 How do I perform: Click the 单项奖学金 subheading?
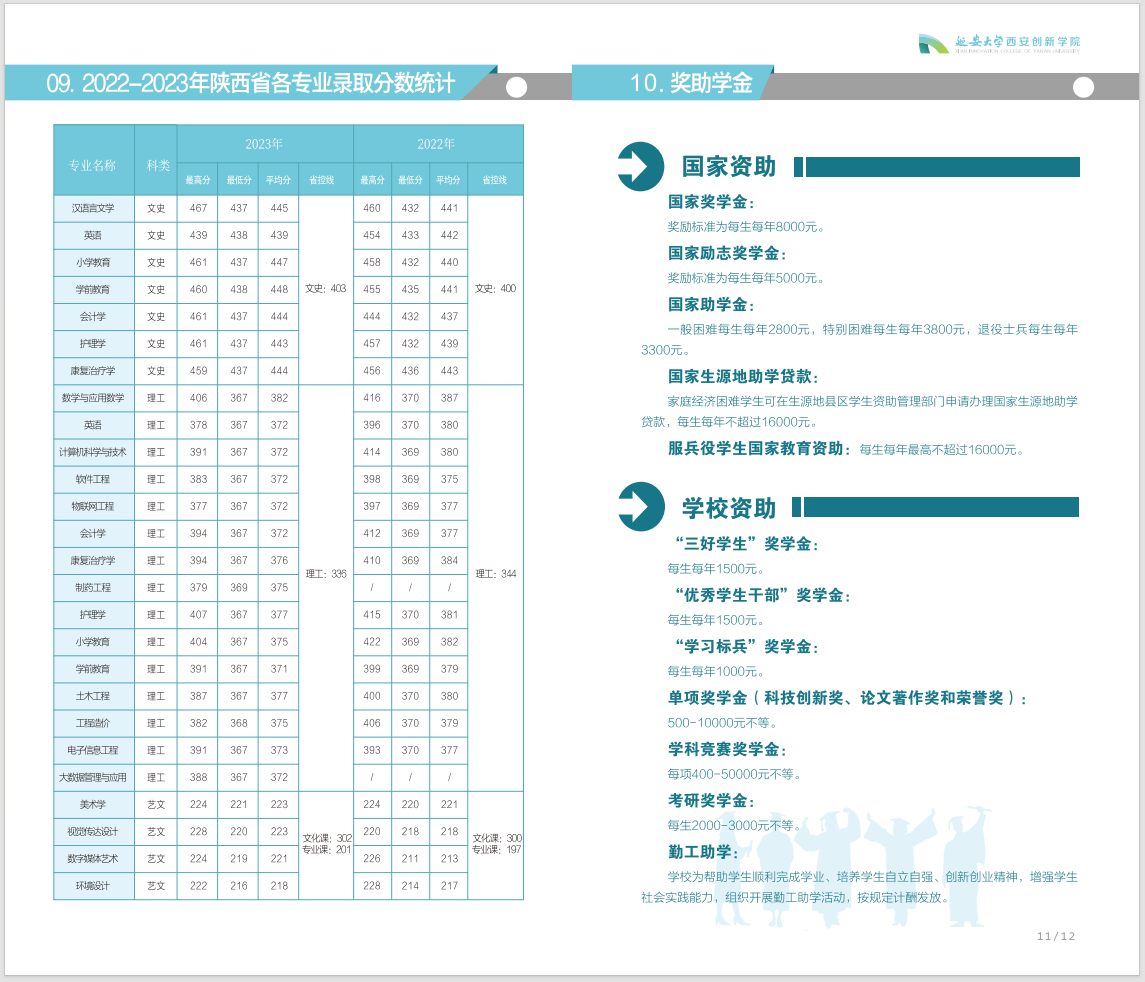848,698
